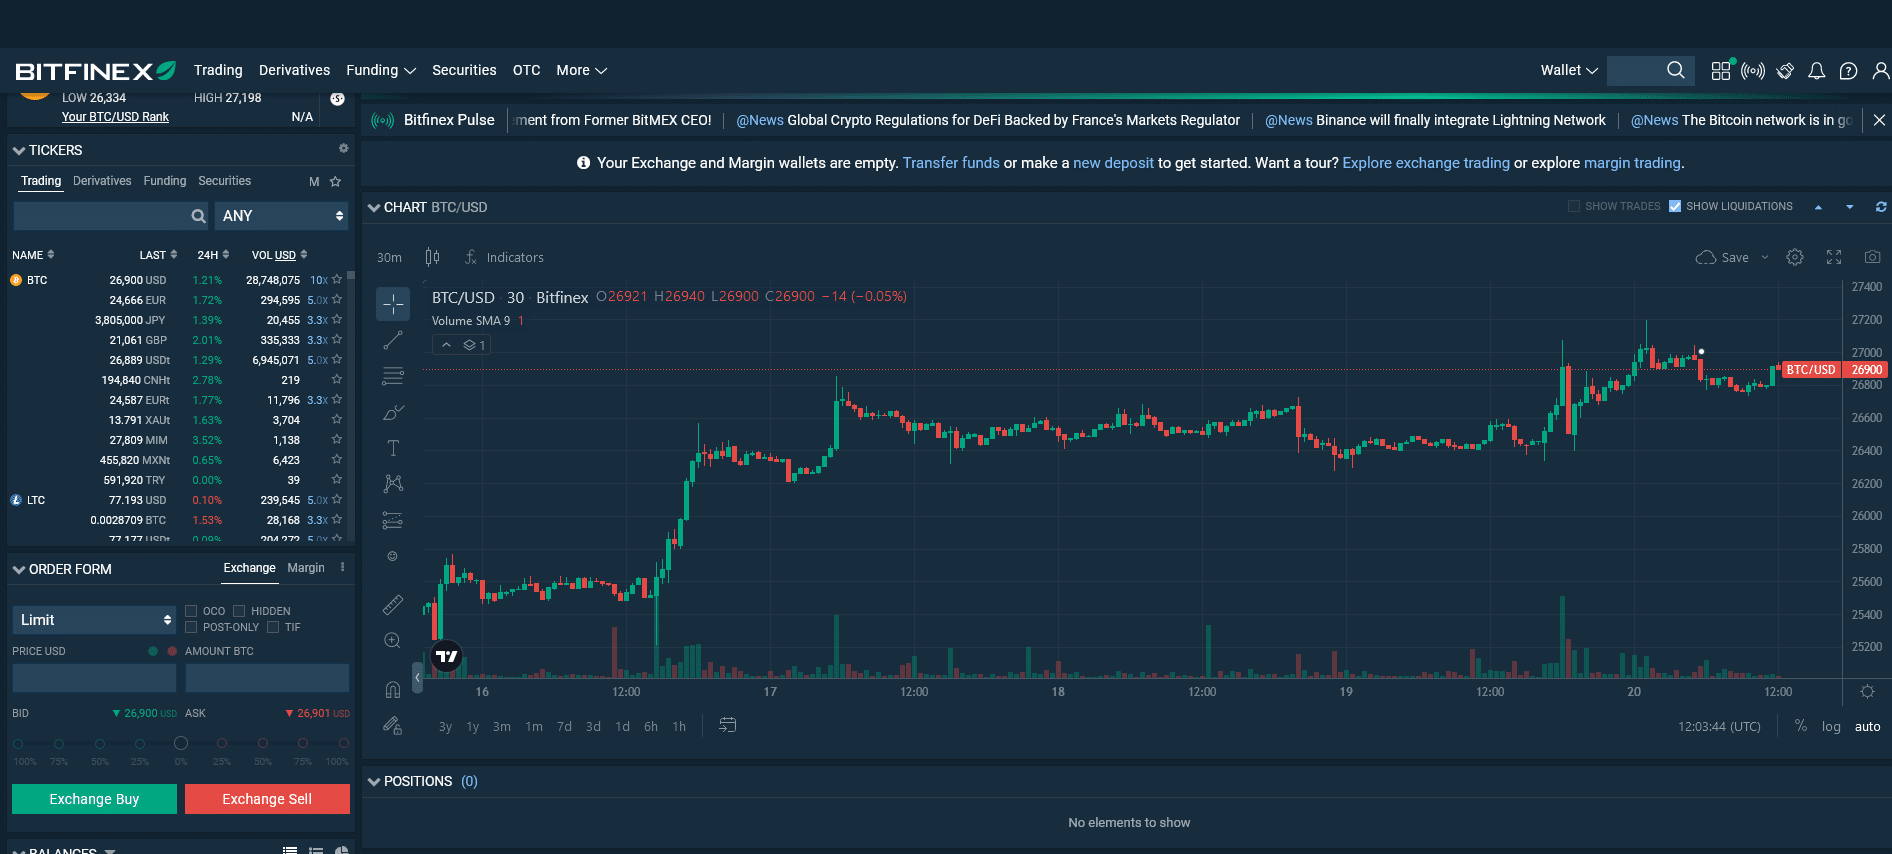
Task: Open the notifications bell
Action: coord(1817,70)
